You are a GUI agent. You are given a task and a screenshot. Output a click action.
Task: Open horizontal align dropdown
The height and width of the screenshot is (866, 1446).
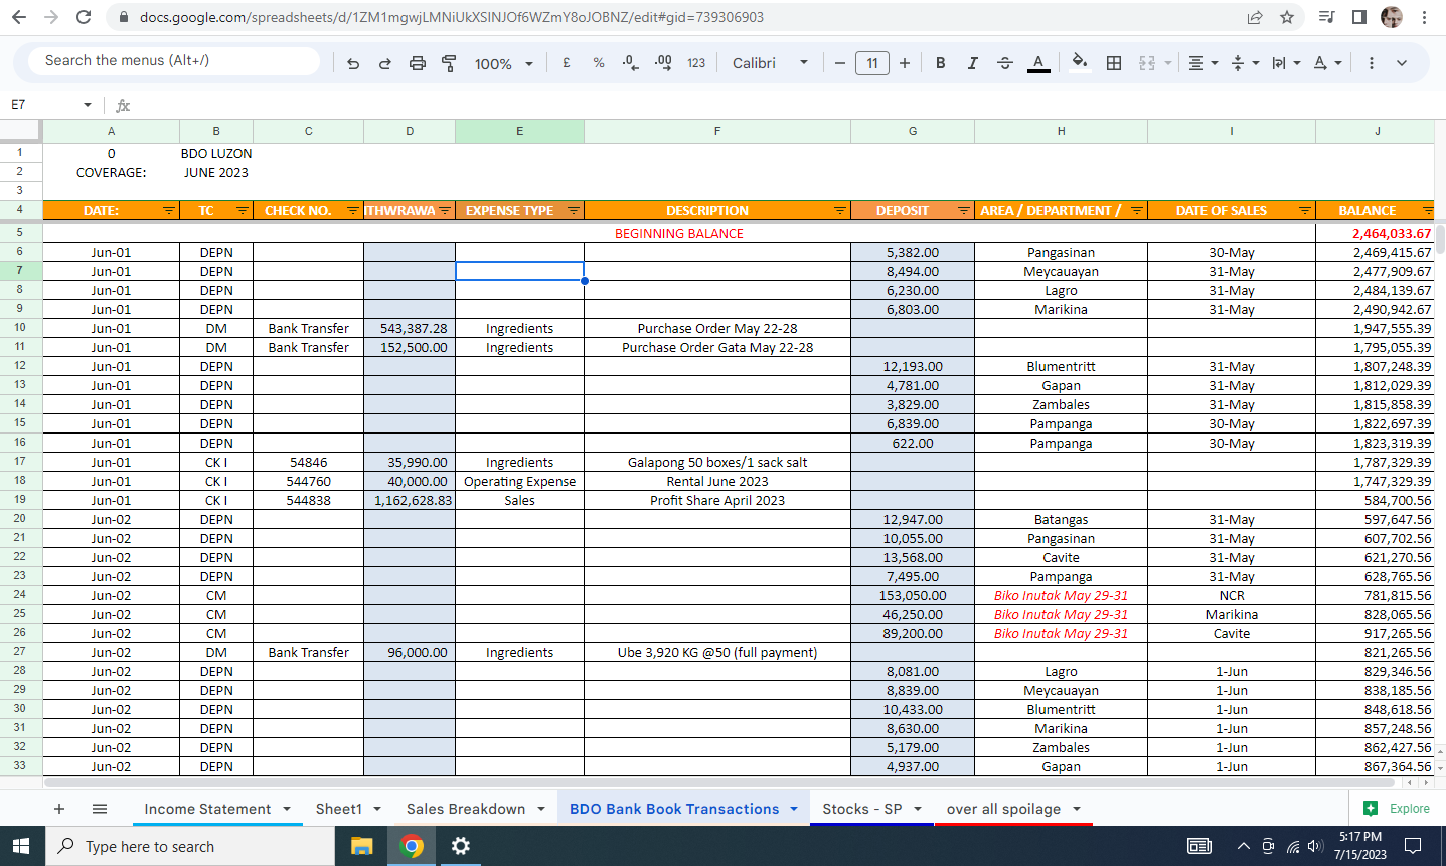tap(1203, 63)
